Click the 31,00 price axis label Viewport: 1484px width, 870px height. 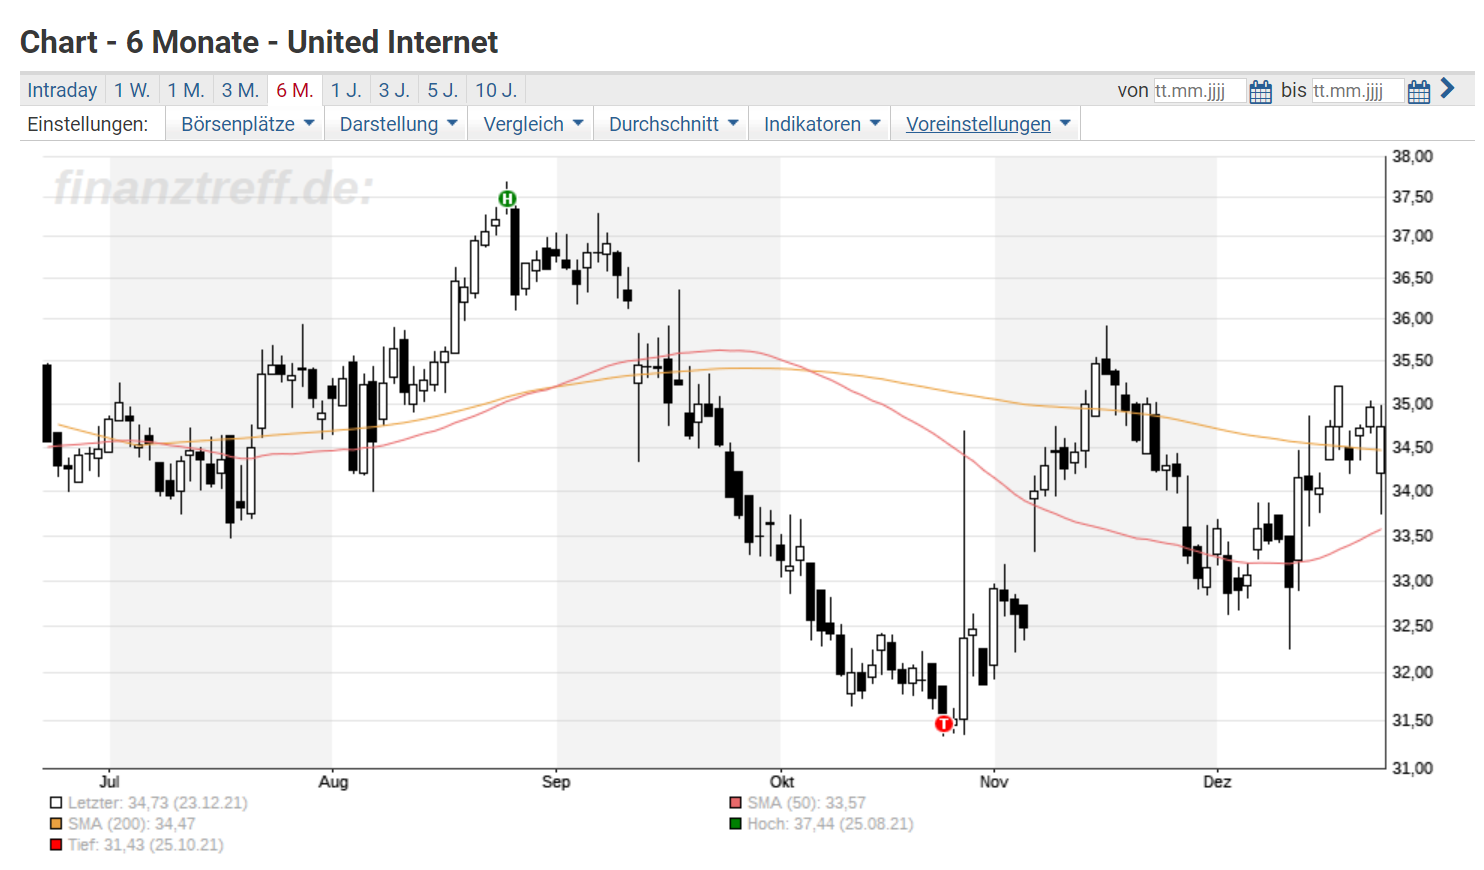click(1413, 768)
